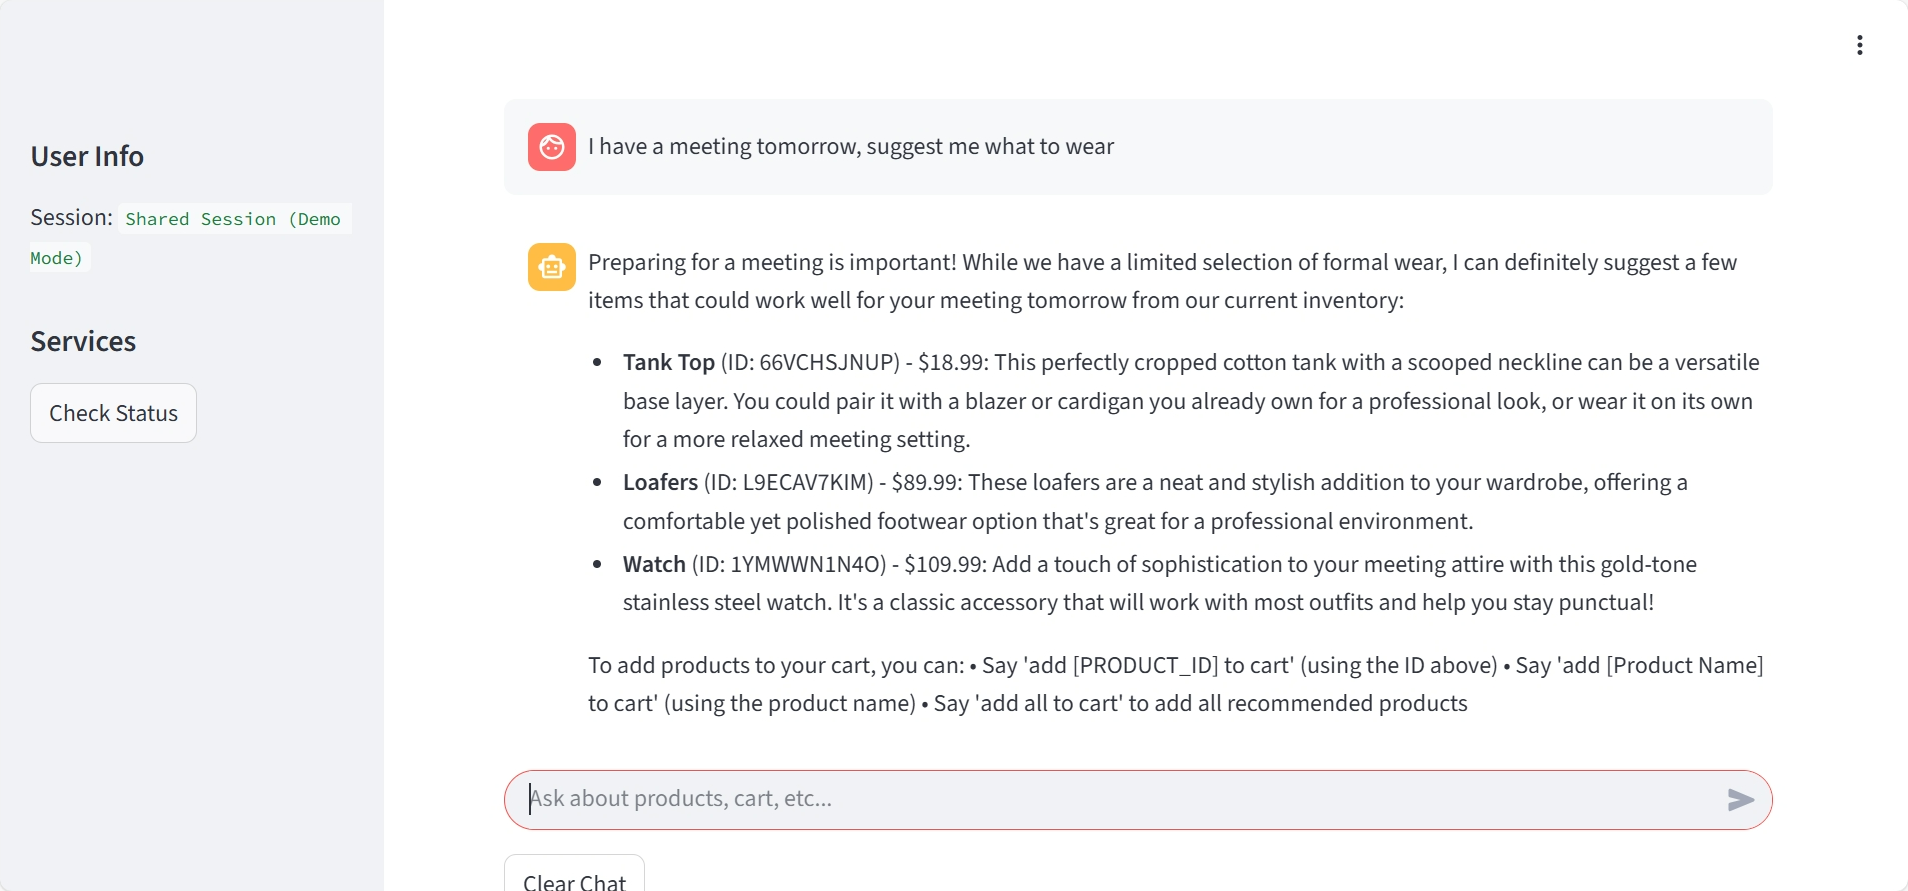This screenshot has height=891, width=1908.
Task: Click the Watch ID 1YMWWN1N4O
Action: point(807,565)
